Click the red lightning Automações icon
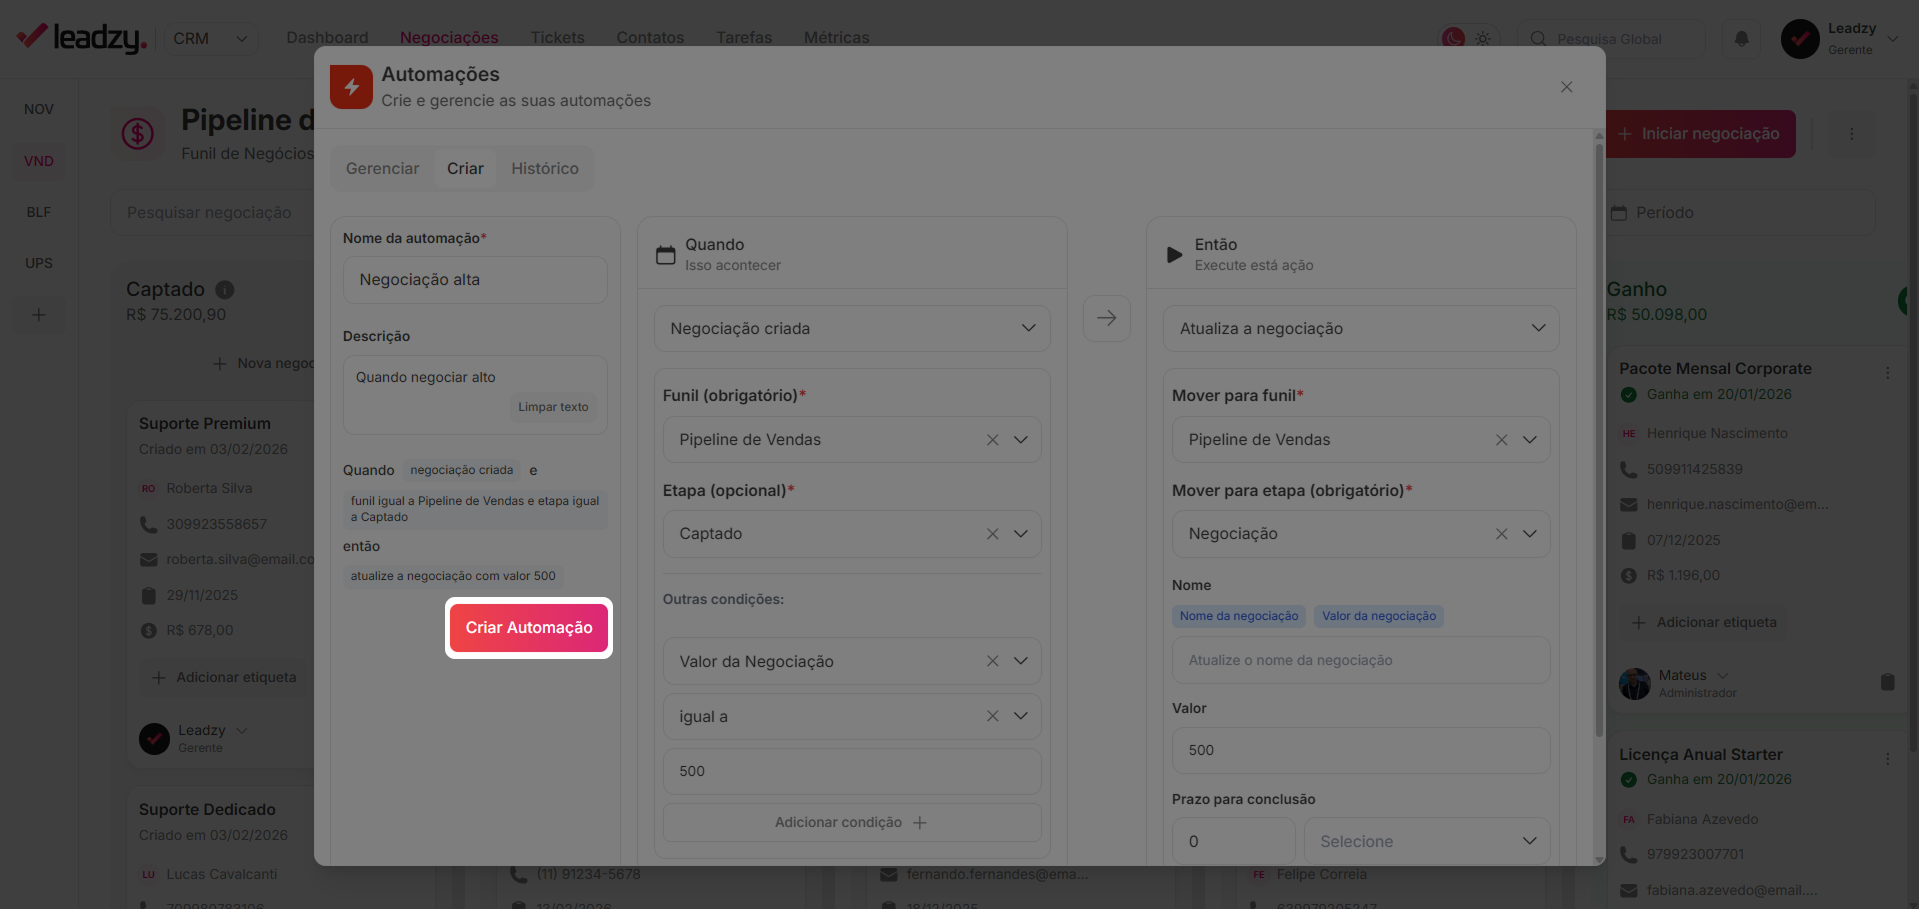 tap(351, 87)
